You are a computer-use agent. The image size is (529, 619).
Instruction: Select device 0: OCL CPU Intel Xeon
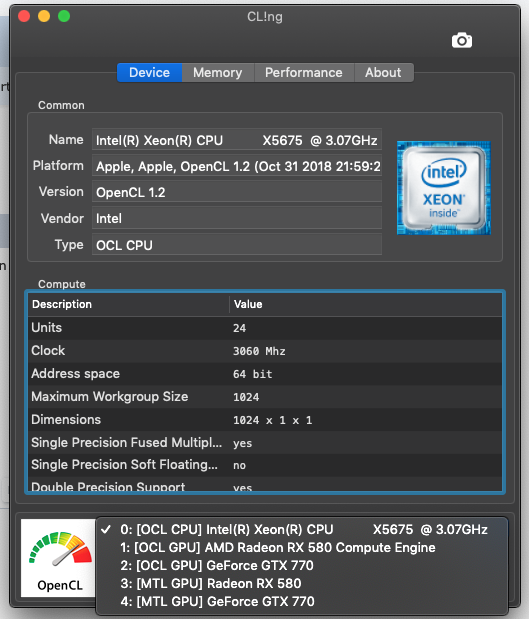302,529
